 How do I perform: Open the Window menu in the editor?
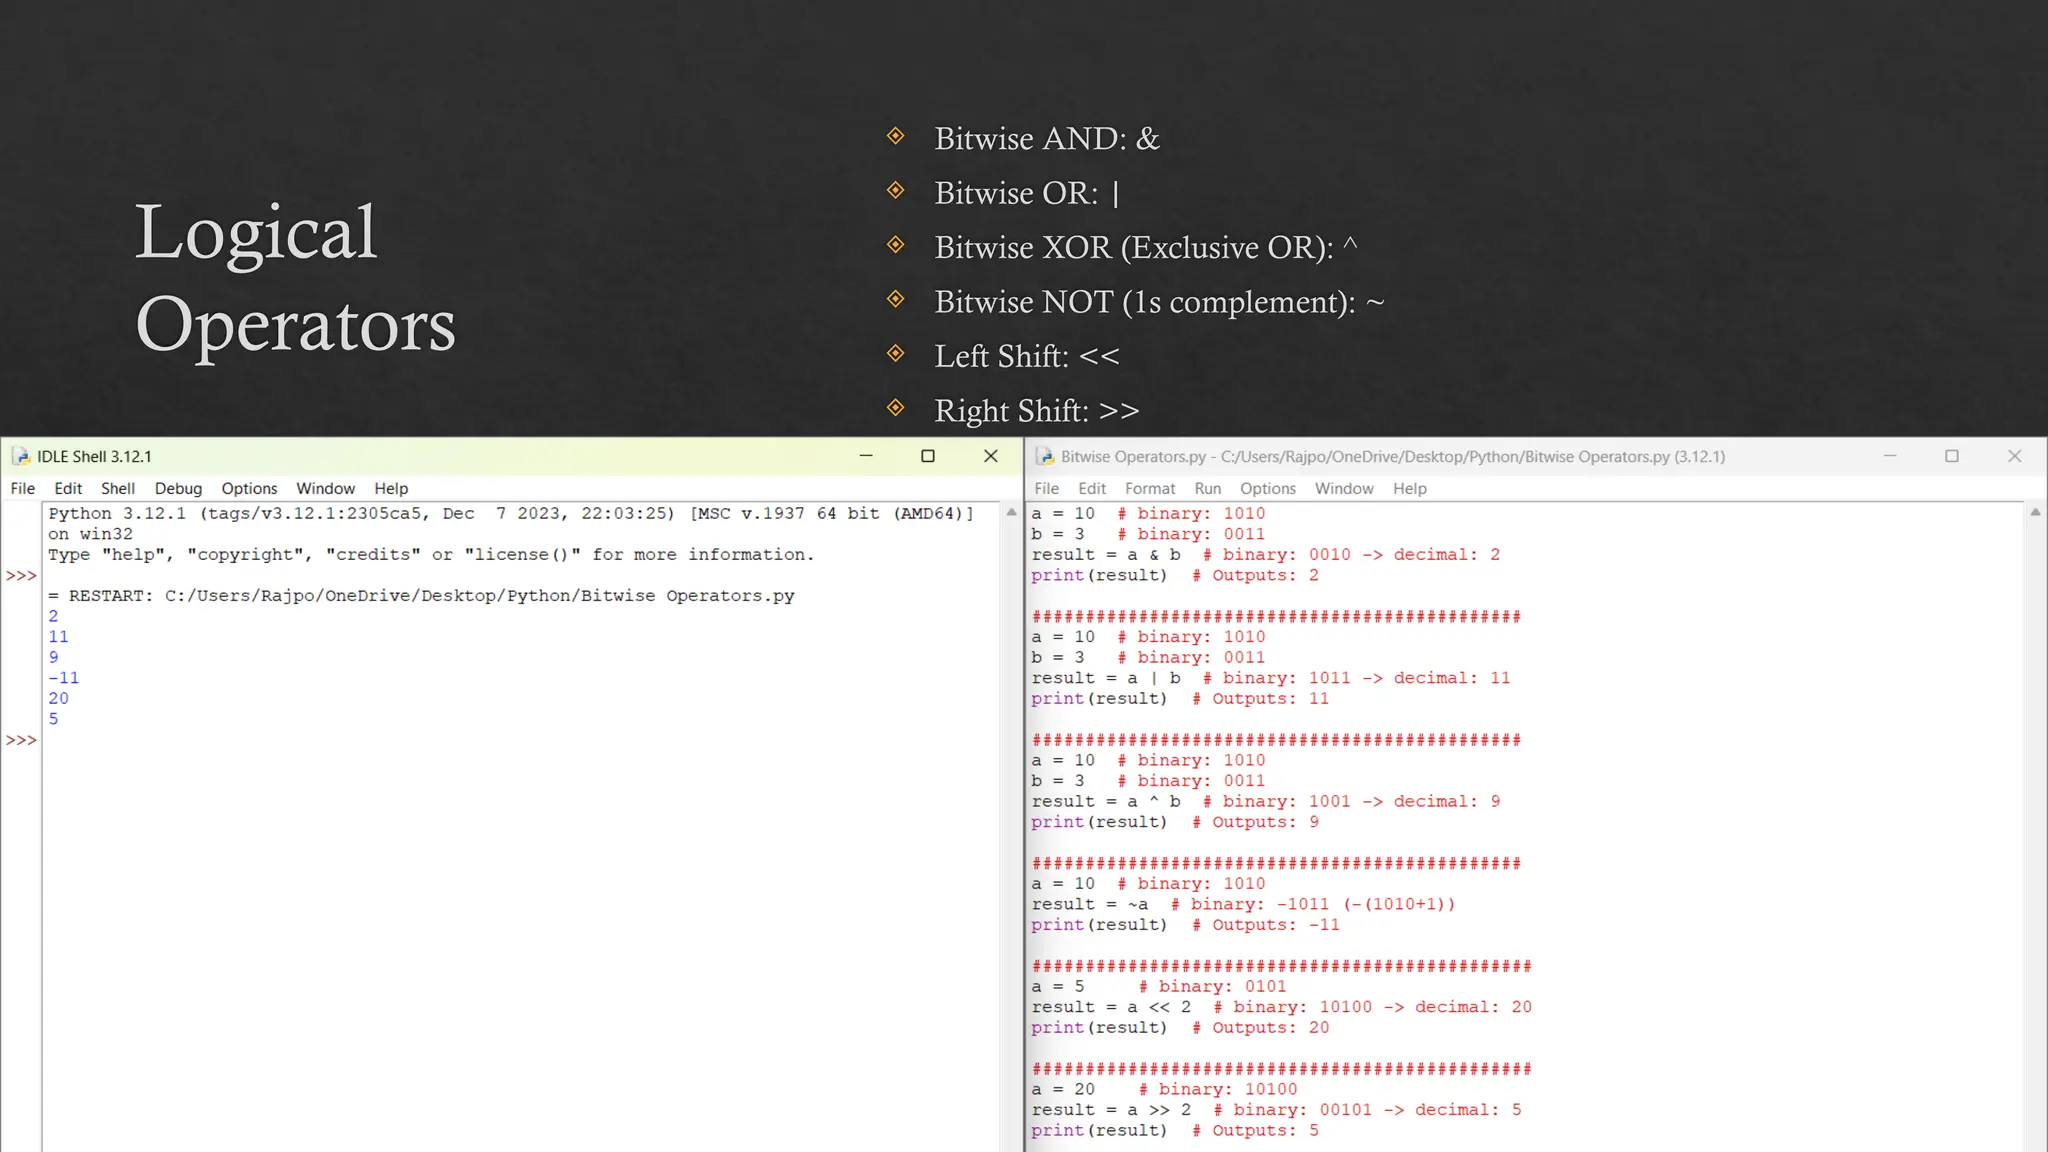tap(1343, 489)
